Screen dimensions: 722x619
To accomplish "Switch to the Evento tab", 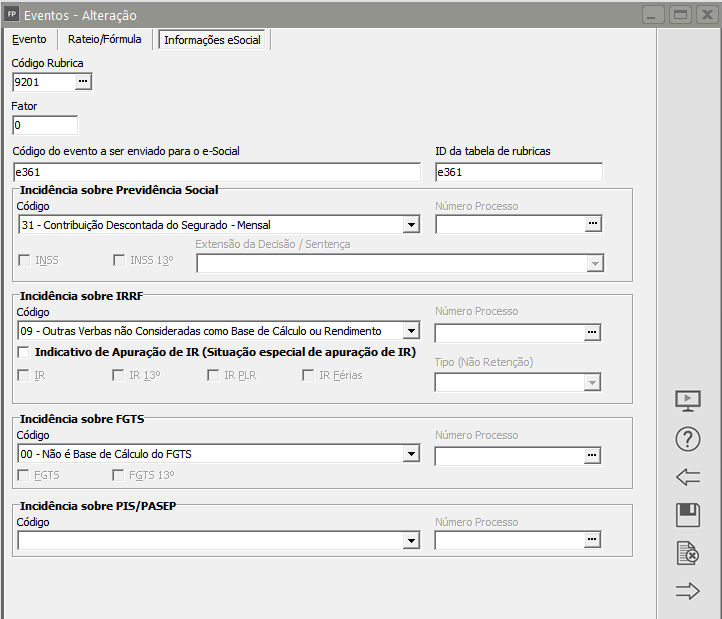I will pos(29,39).
